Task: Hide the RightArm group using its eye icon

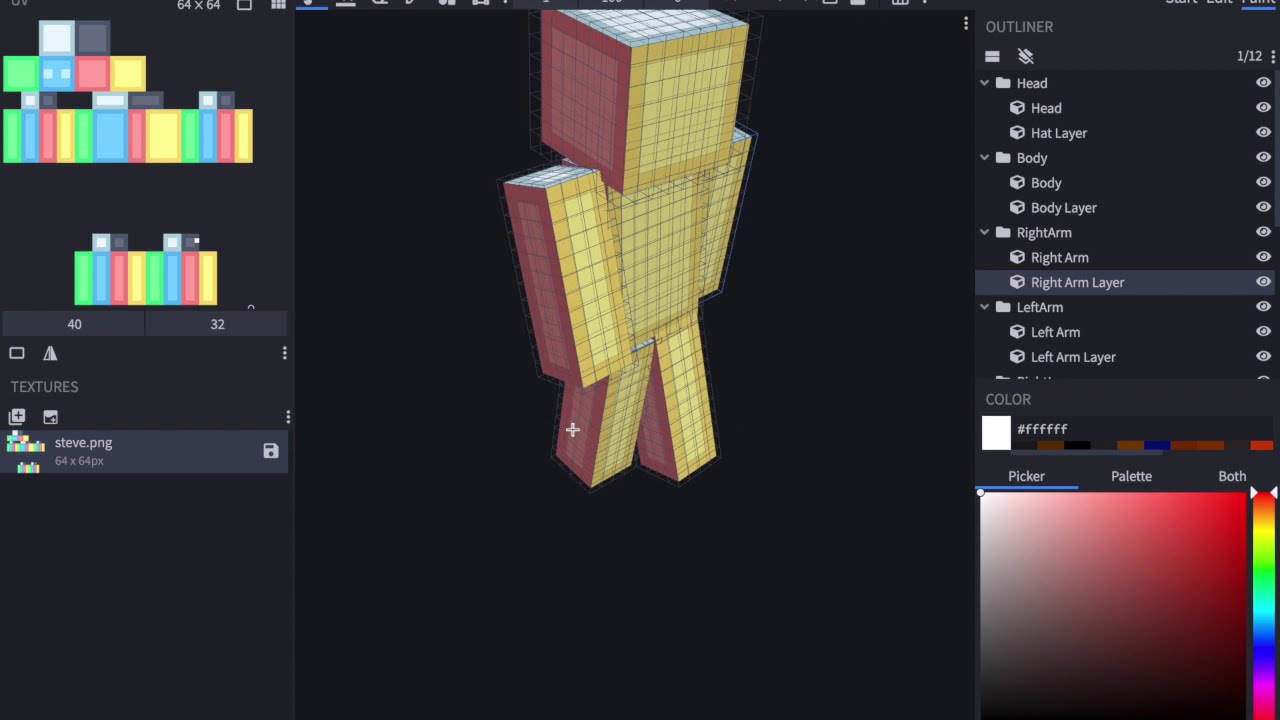Action: (1263, 232)
